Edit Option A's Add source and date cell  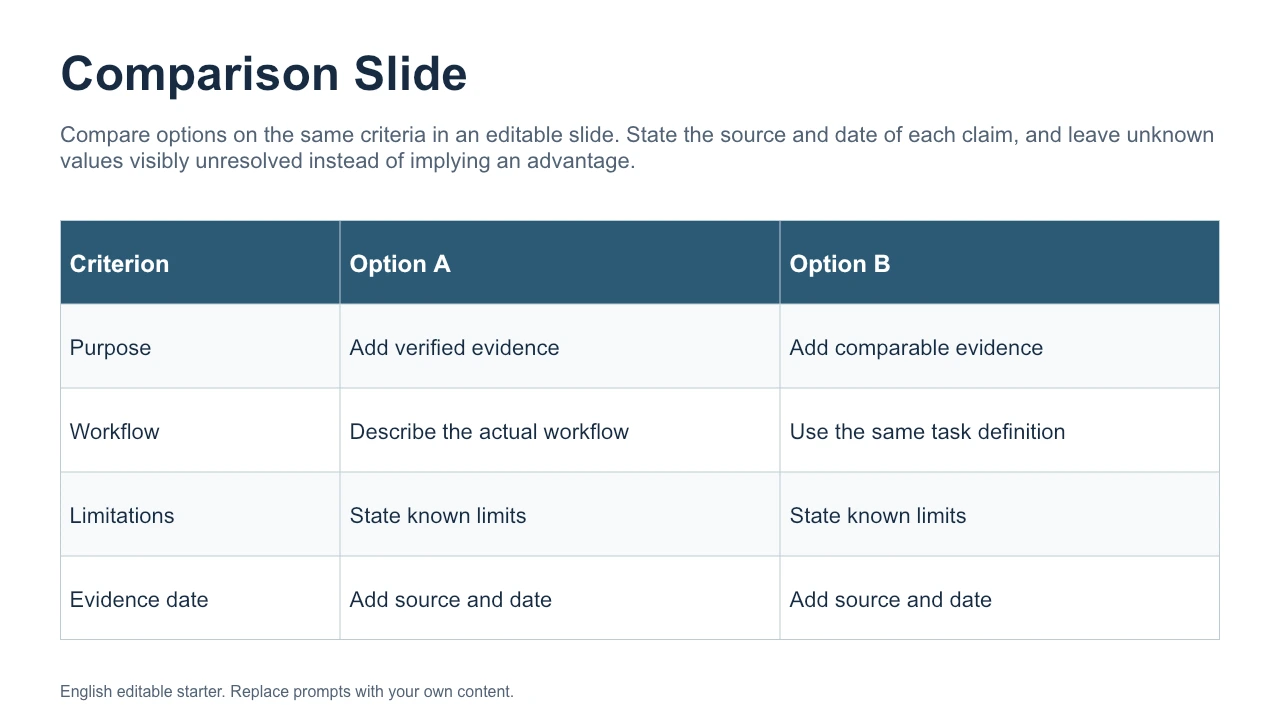[560, 599]
